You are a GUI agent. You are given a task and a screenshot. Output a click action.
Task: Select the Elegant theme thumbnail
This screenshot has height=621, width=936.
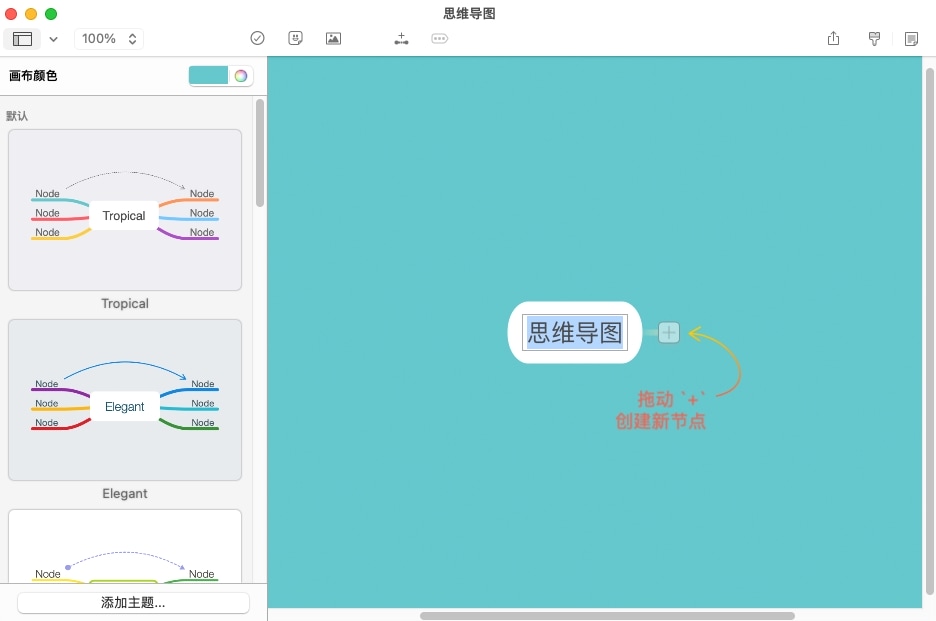pyautogui.click(x=125, y=400)
